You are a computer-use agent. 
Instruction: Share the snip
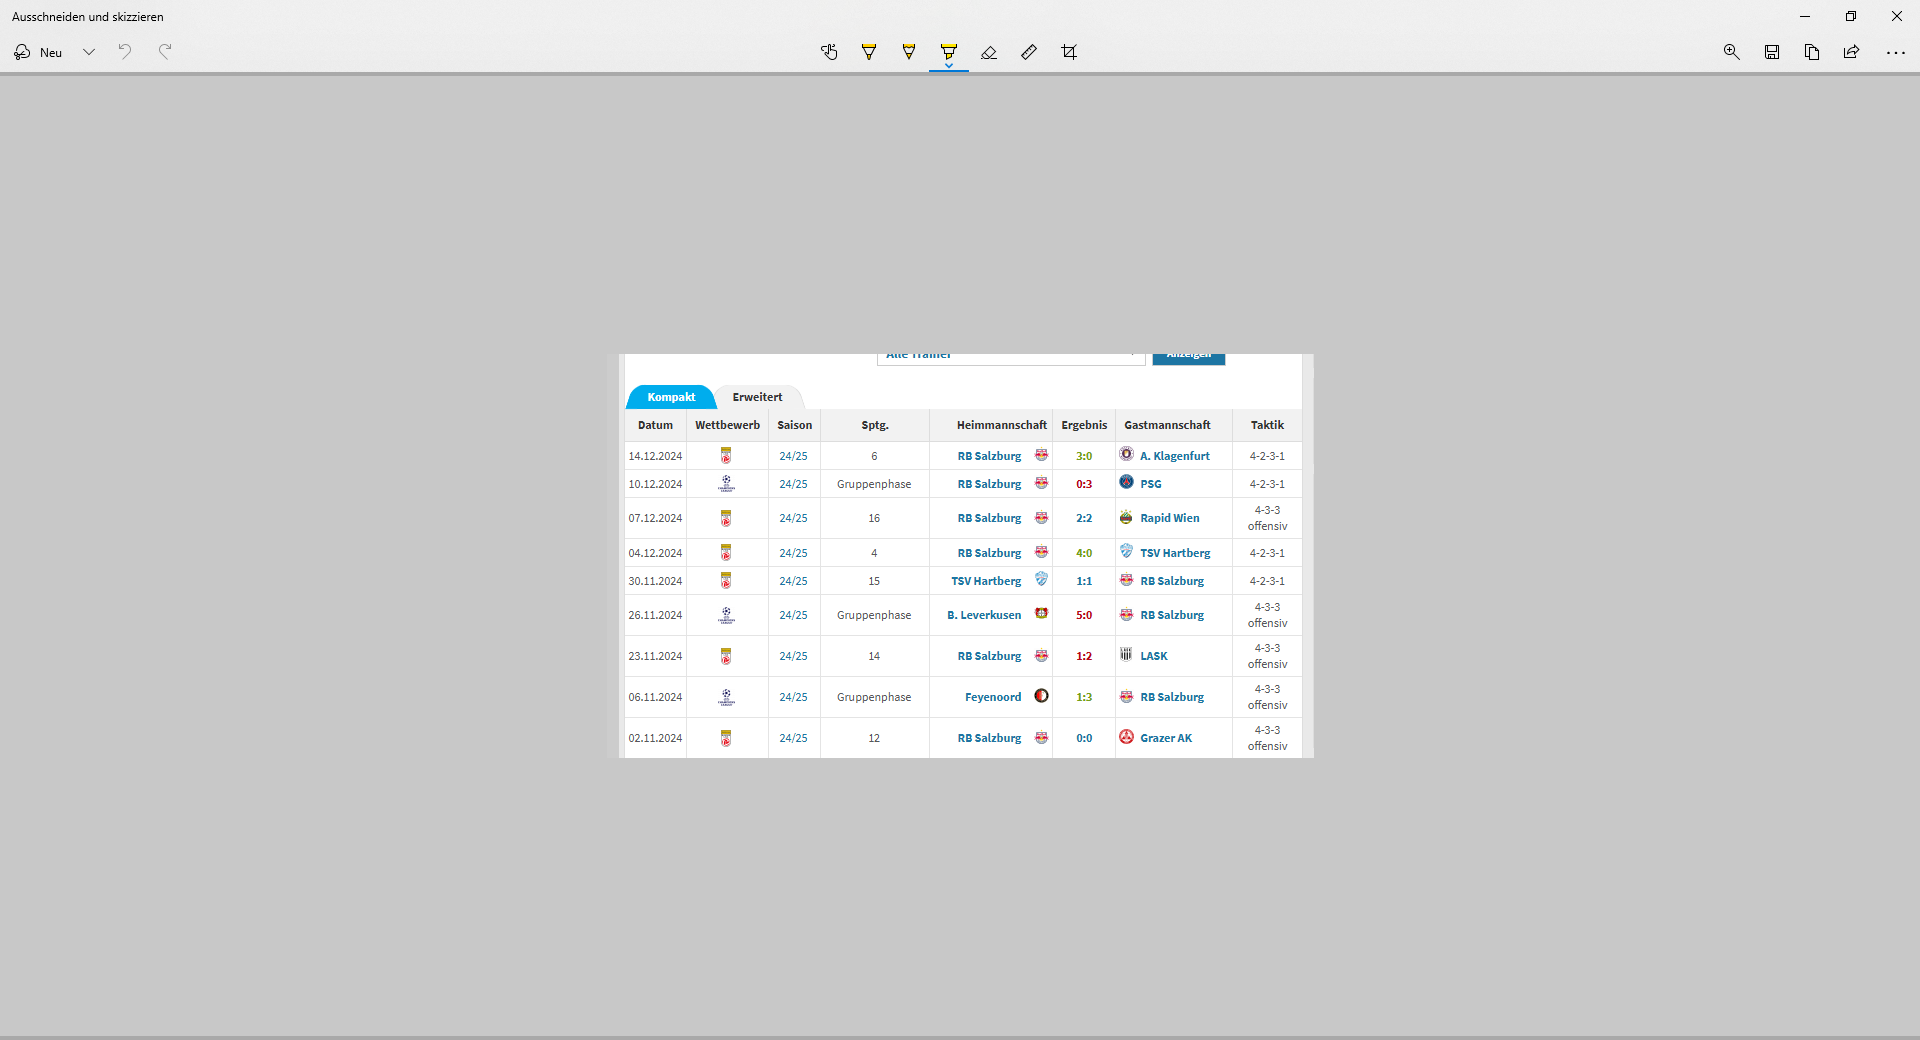(x=1852, y=52)
